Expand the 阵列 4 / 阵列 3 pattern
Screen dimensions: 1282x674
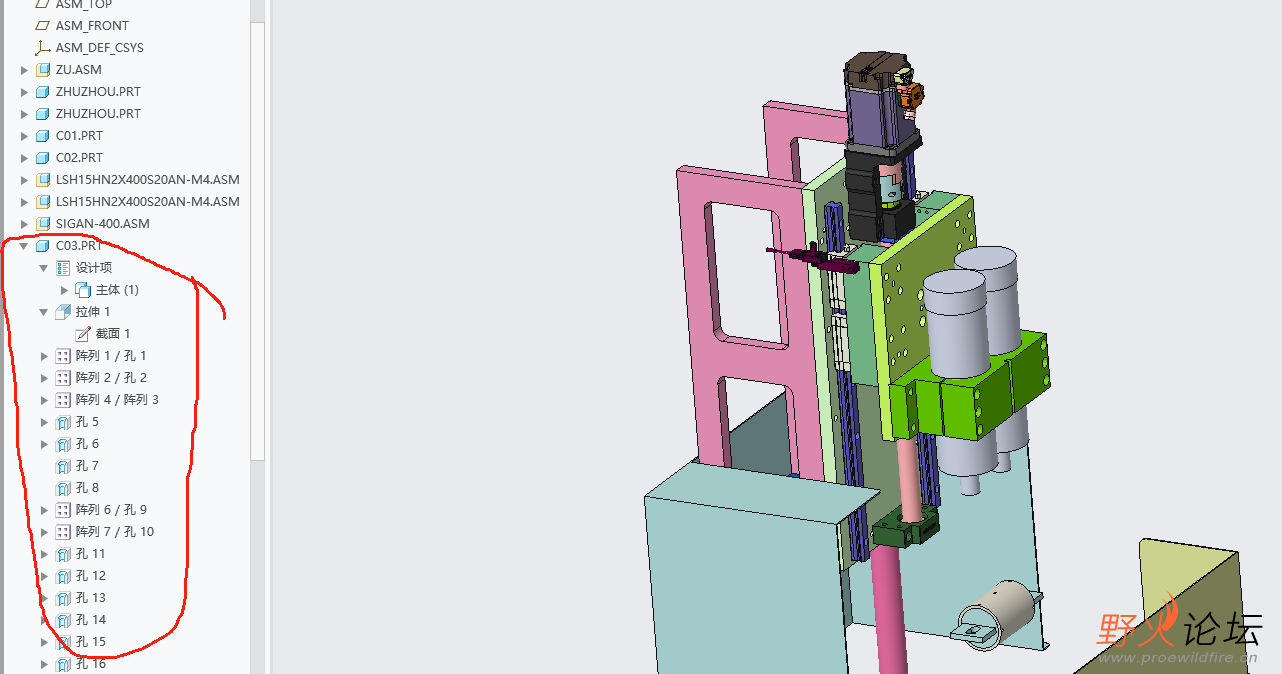tap(44, 400)
